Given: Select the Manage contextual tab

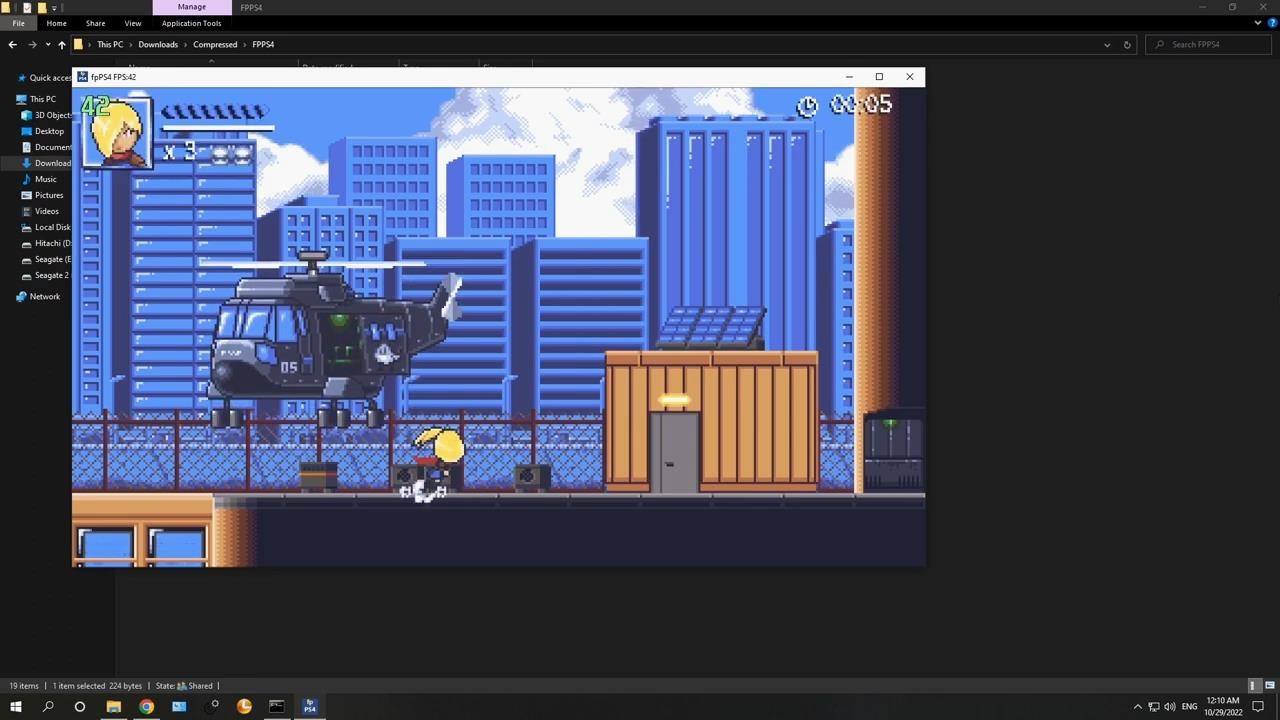Looking at the screenshot, I should [x=191, y=7].
